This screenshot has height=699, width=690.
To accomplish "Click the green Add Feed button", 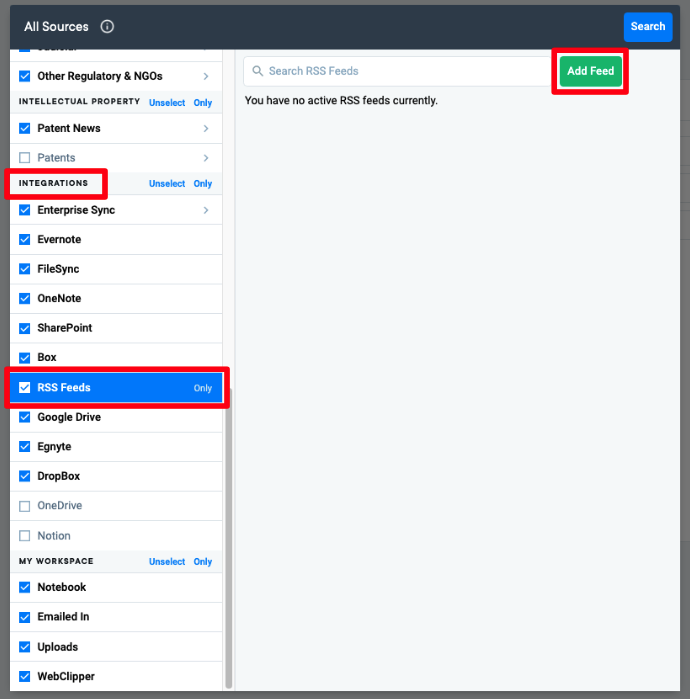I will point(590,71).
